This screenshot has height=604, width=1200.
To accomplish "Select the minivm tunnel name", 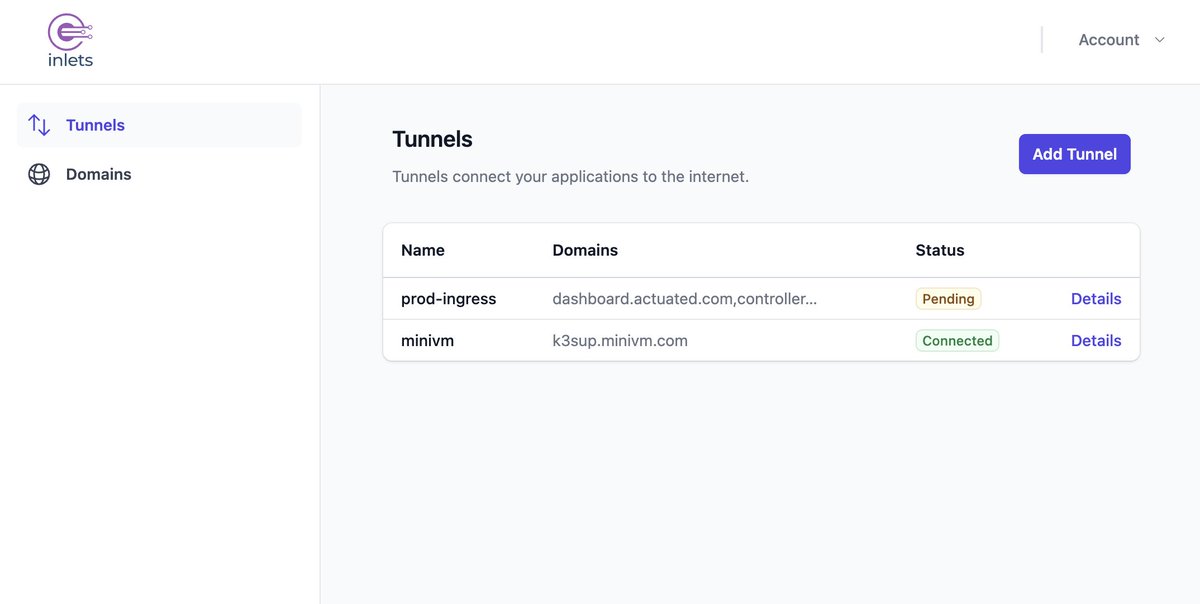I will [427, 341].
